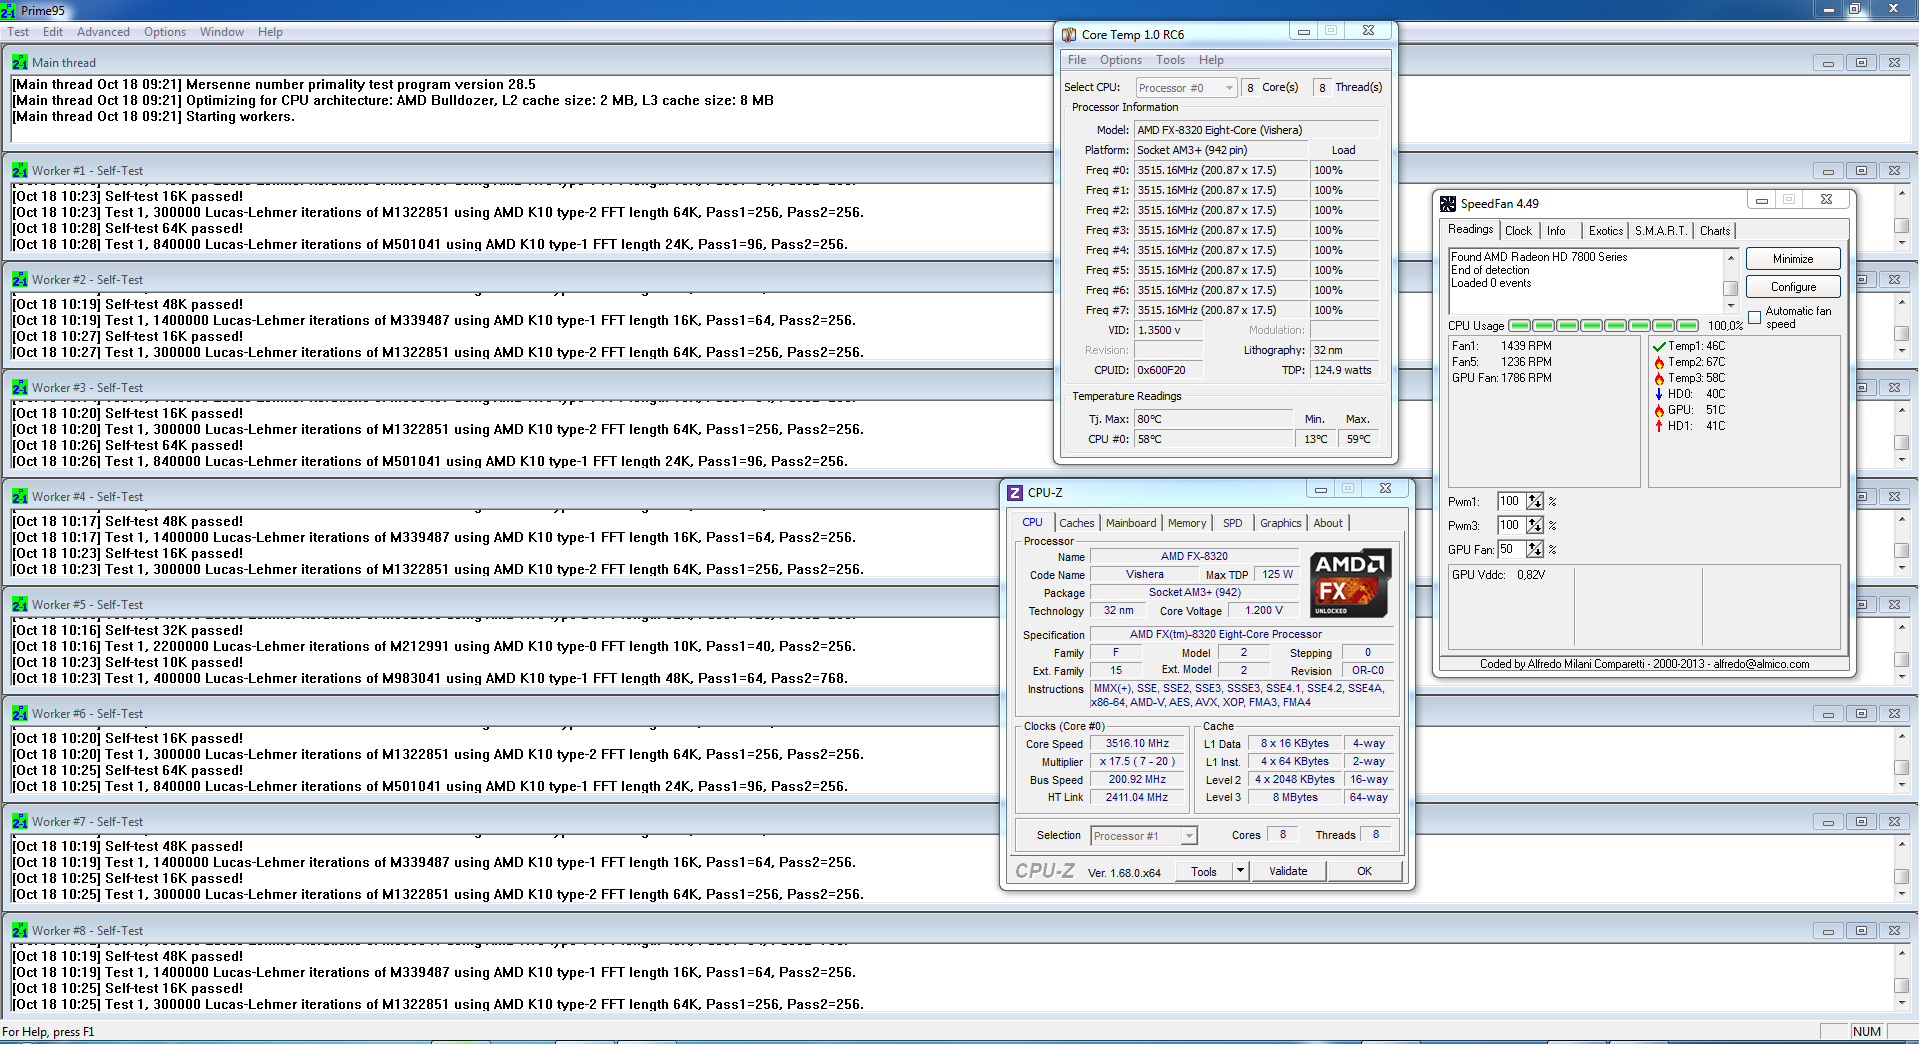
Task: Open the About tab in CPU-Z
Action: pyautogui.click(x=1328, y=523)
